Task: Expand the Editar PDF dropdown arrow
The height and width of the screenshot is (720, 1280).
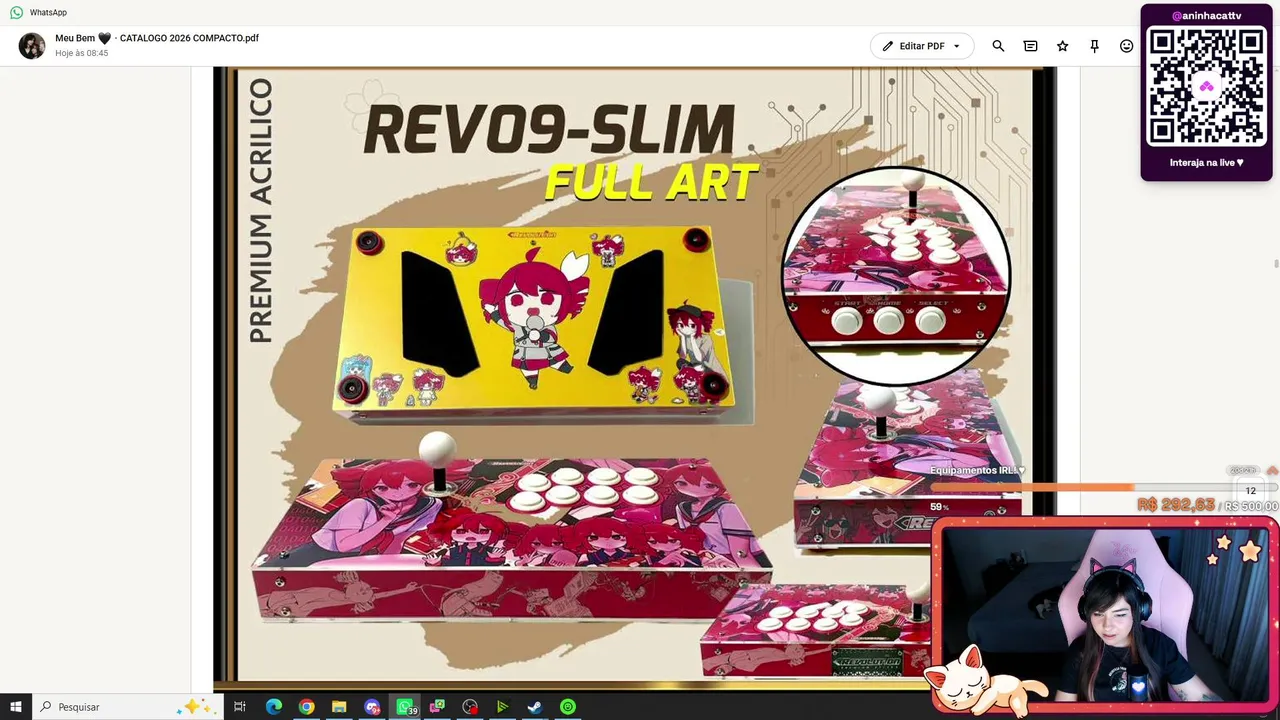Action: (x=957, y=46)
